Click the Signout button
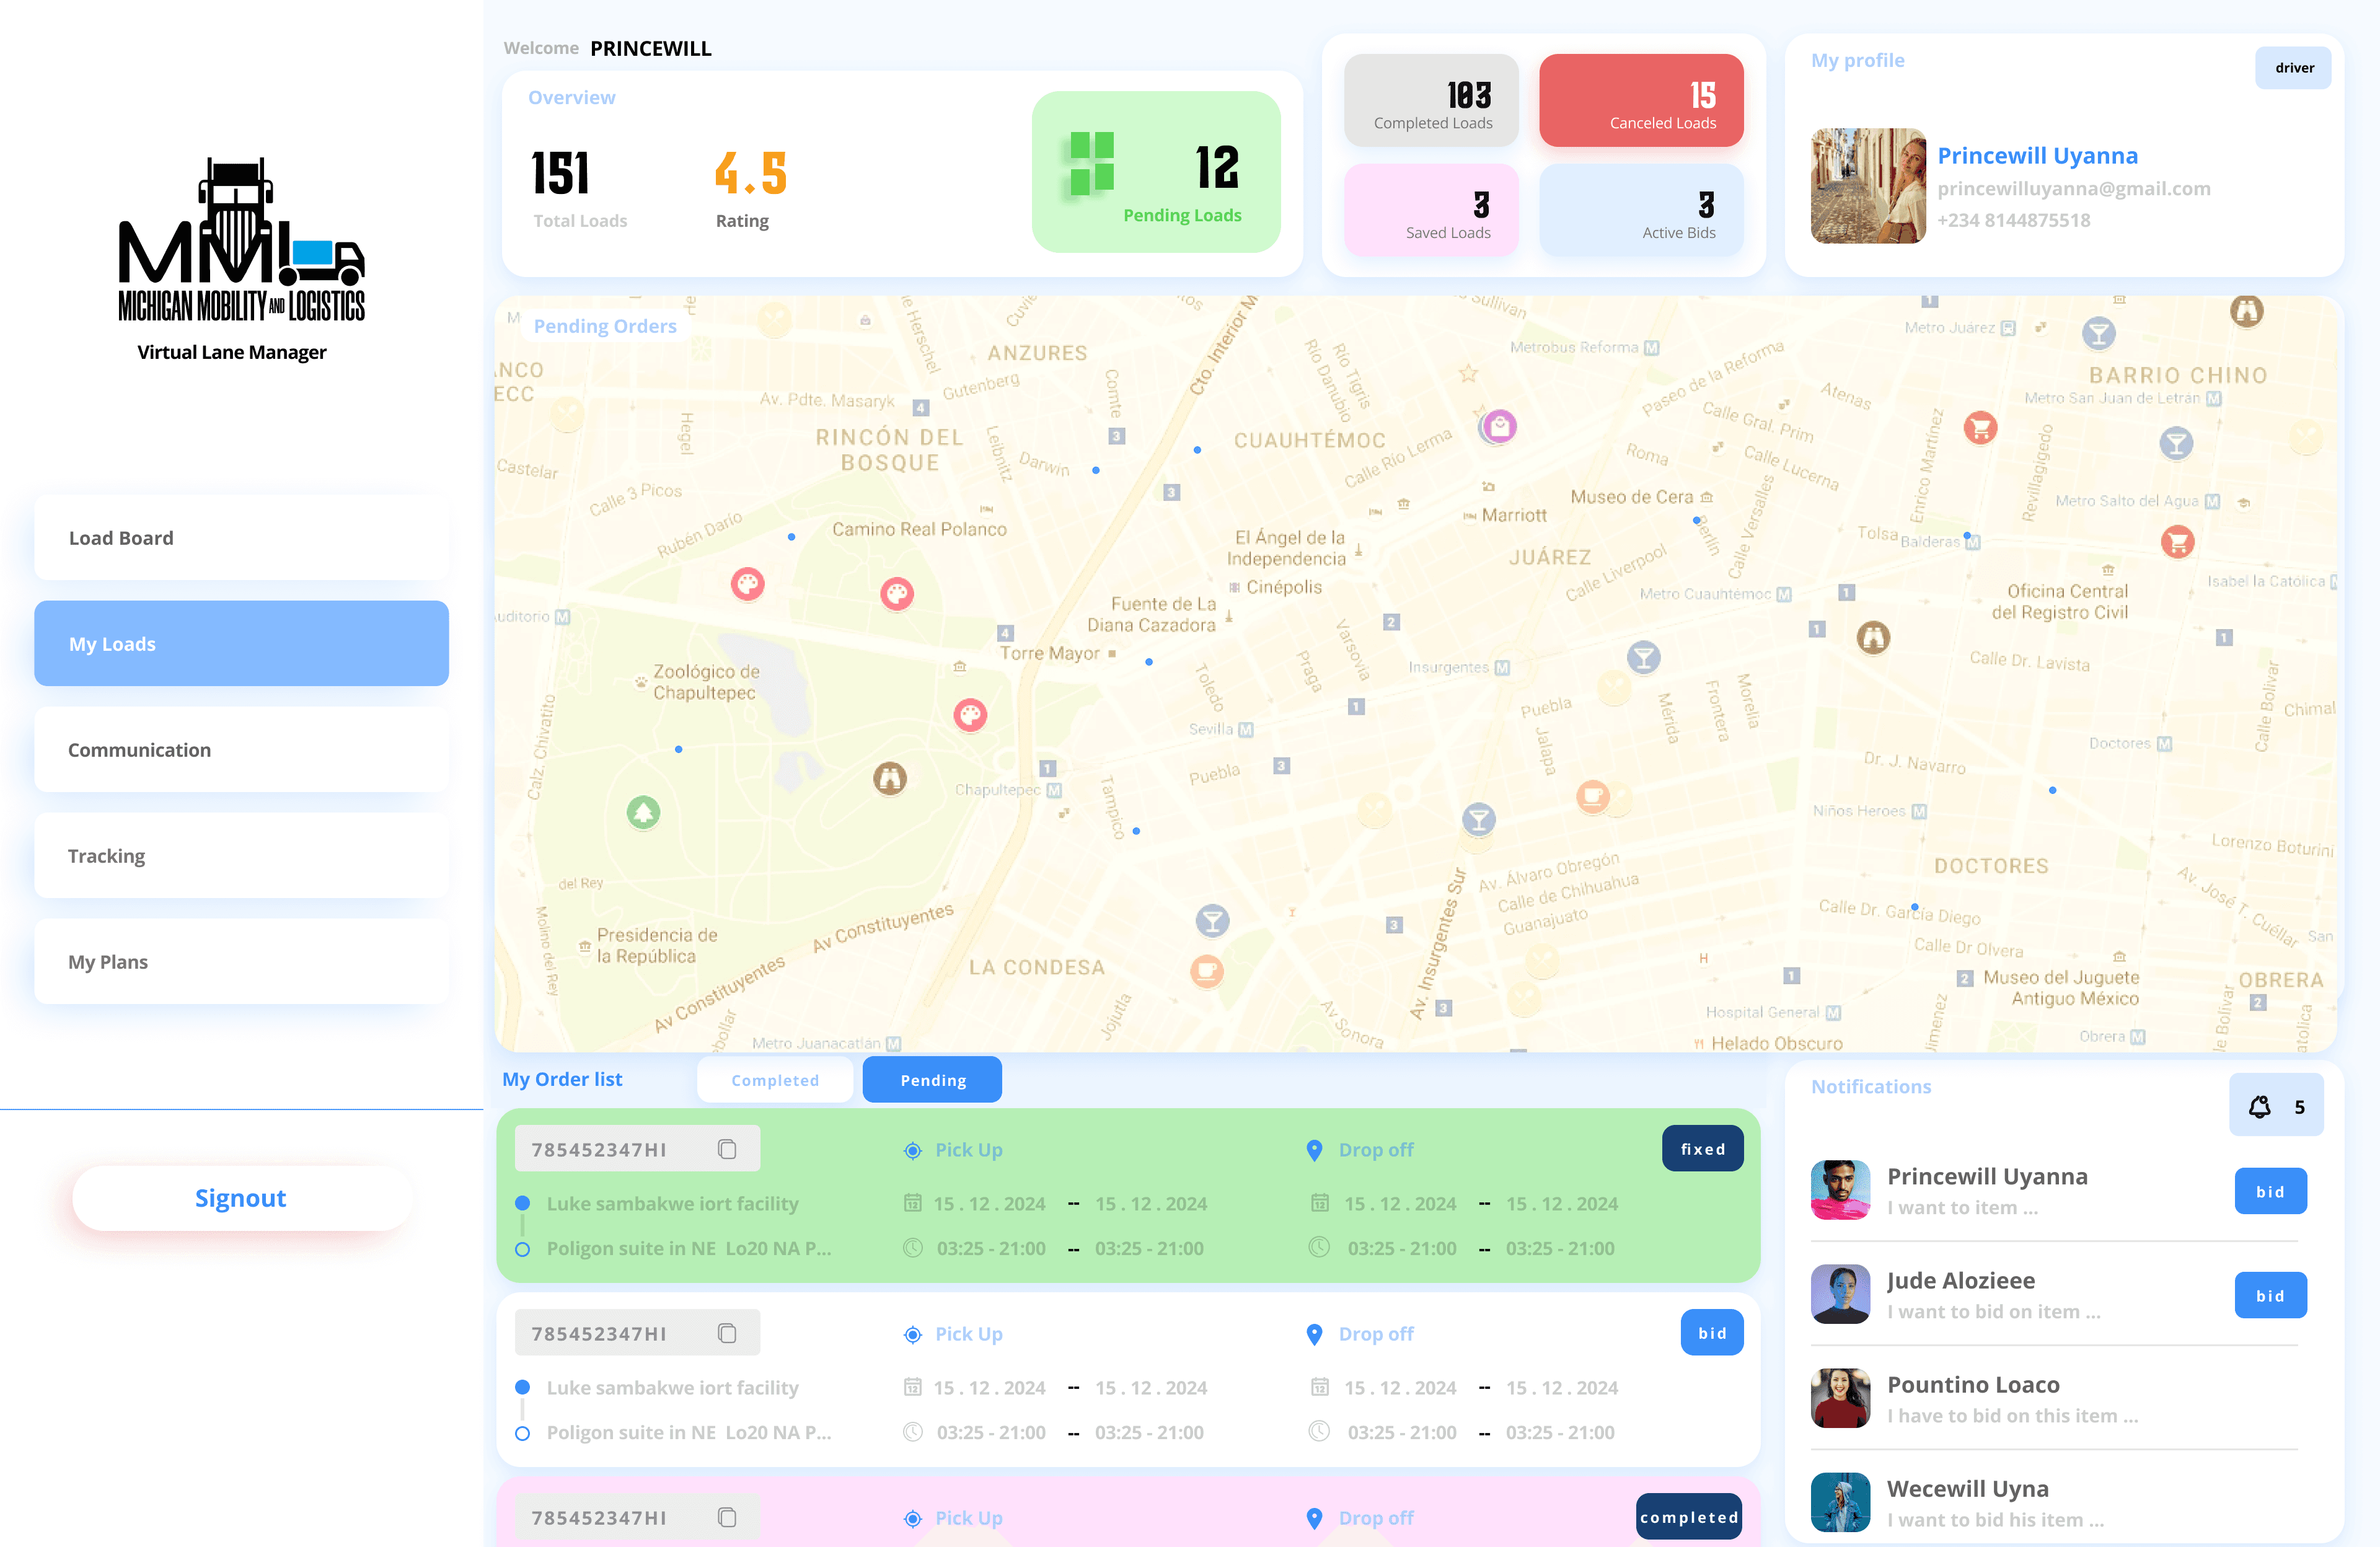This screenshot has width=2380, height=1547. [x=241, y=1198]
